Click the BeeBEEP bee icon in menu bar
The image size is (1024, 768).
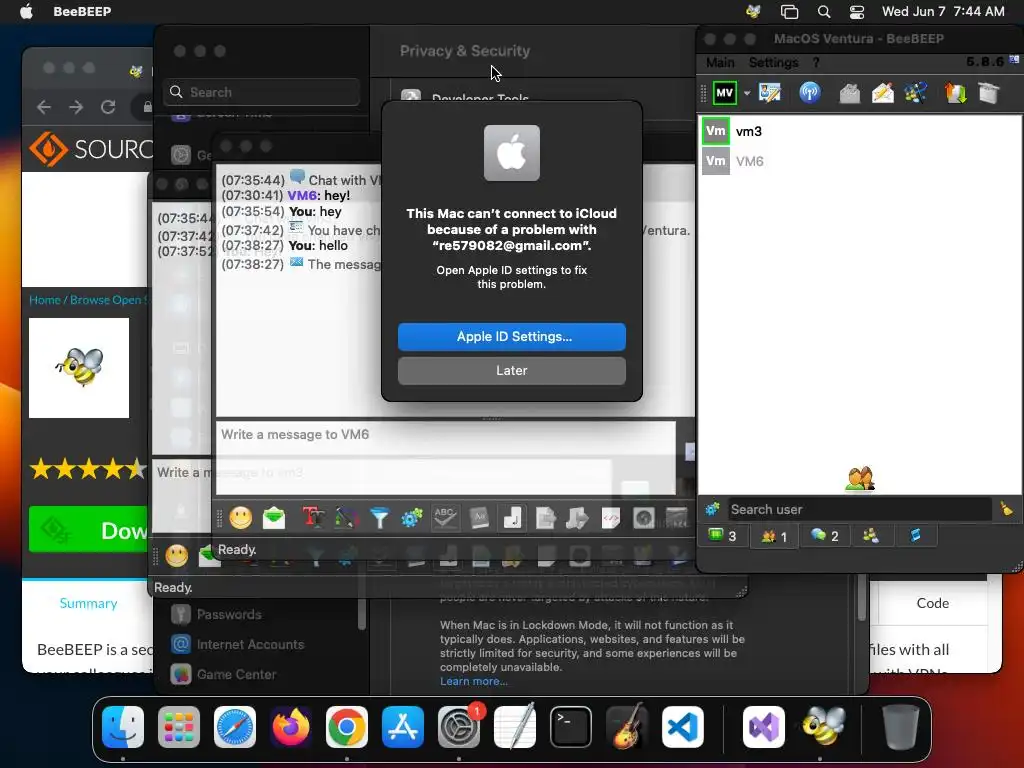pos(754,11)
